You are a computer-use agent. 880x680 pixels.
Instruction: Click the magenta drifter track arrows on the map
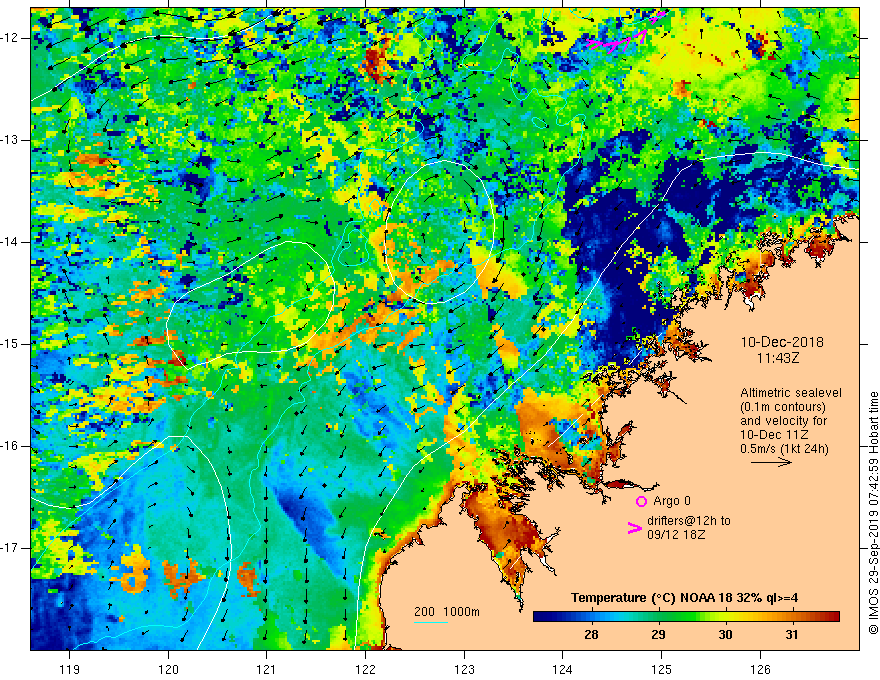tap(626, 35)
